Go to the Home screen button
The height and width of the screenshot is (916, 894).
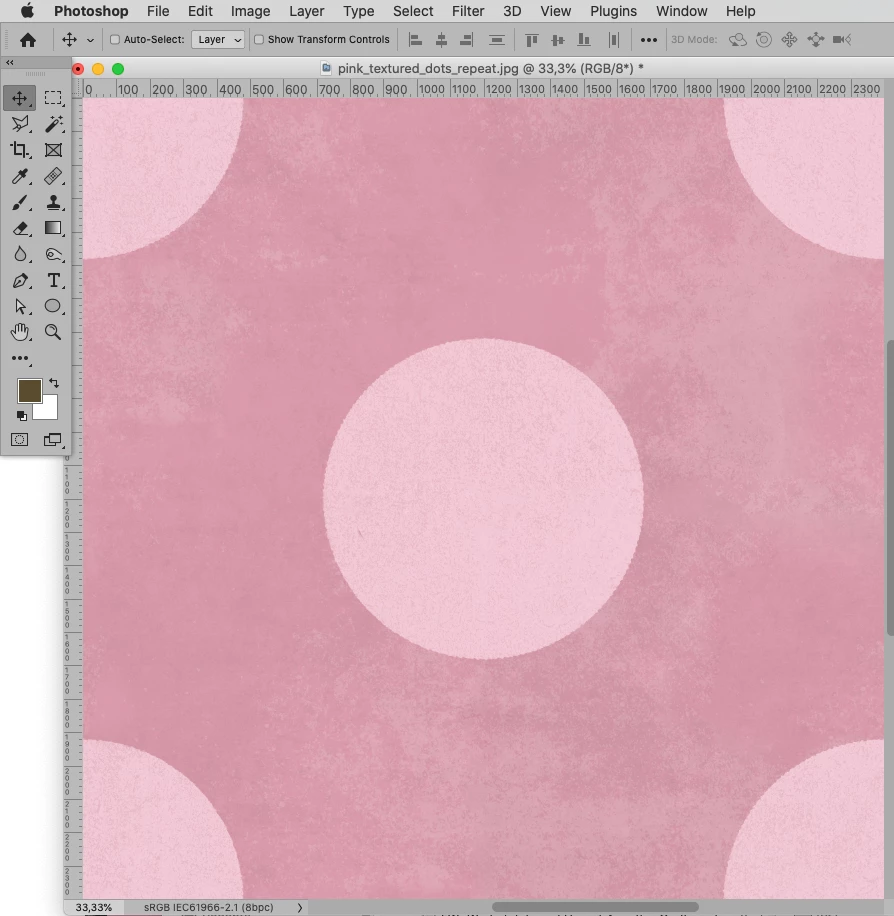point(27,40)
